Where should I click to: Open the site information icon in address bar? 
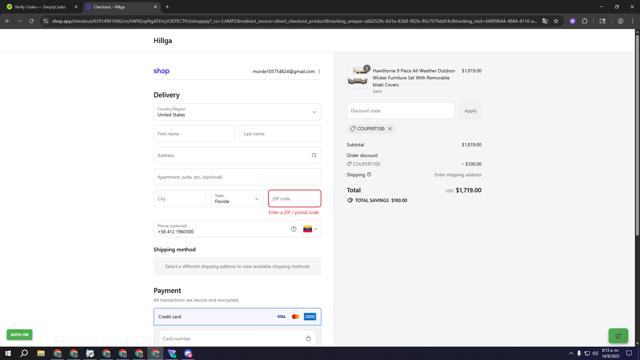coord(46,21)
